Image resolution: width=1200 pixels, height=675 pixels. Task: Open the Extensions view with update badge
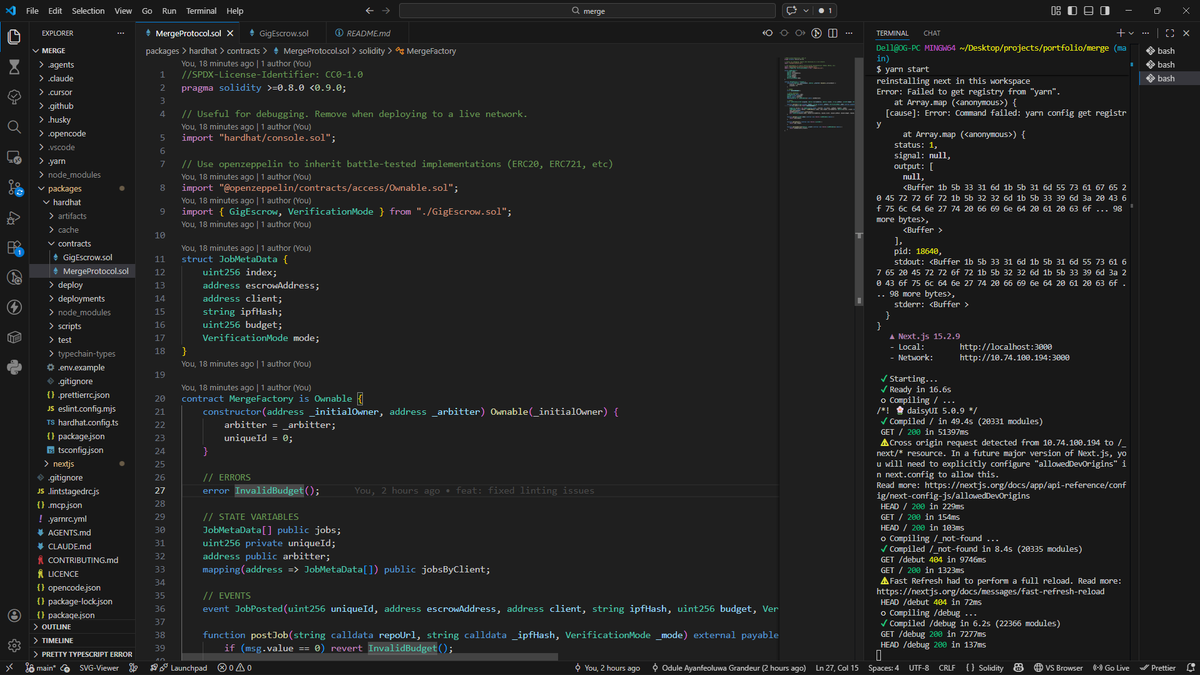coord(14,247)
